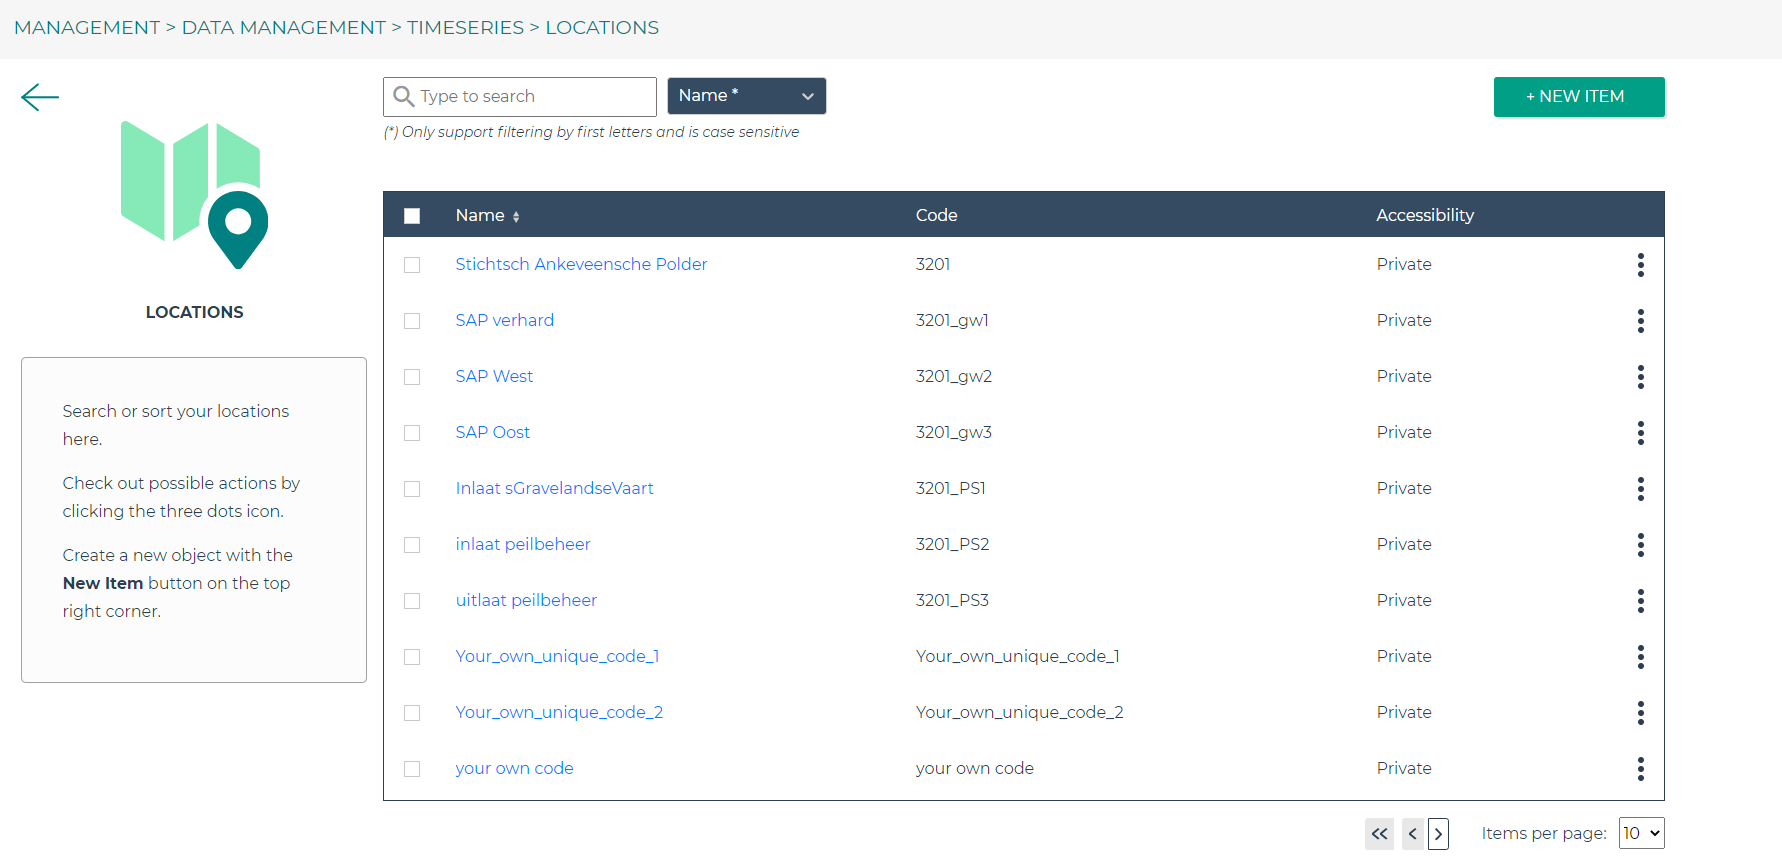The width and height of the screenshot is (1782, 861).
Task: Check the your own code row checkbox
Action: pos(412,768)
